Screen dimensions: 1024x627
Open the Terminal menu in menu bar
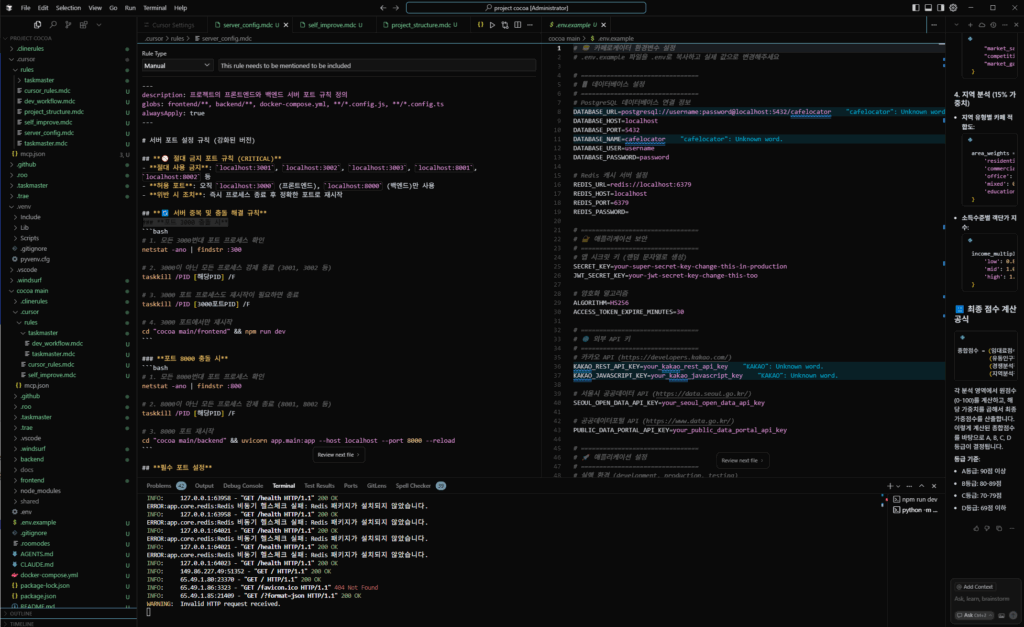(155, 8)
